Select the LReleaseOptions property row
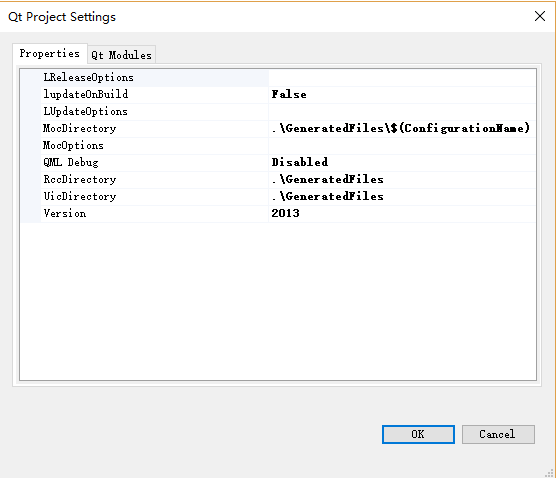This screenshot has height=478, width=556. click(x=278, y=78)
